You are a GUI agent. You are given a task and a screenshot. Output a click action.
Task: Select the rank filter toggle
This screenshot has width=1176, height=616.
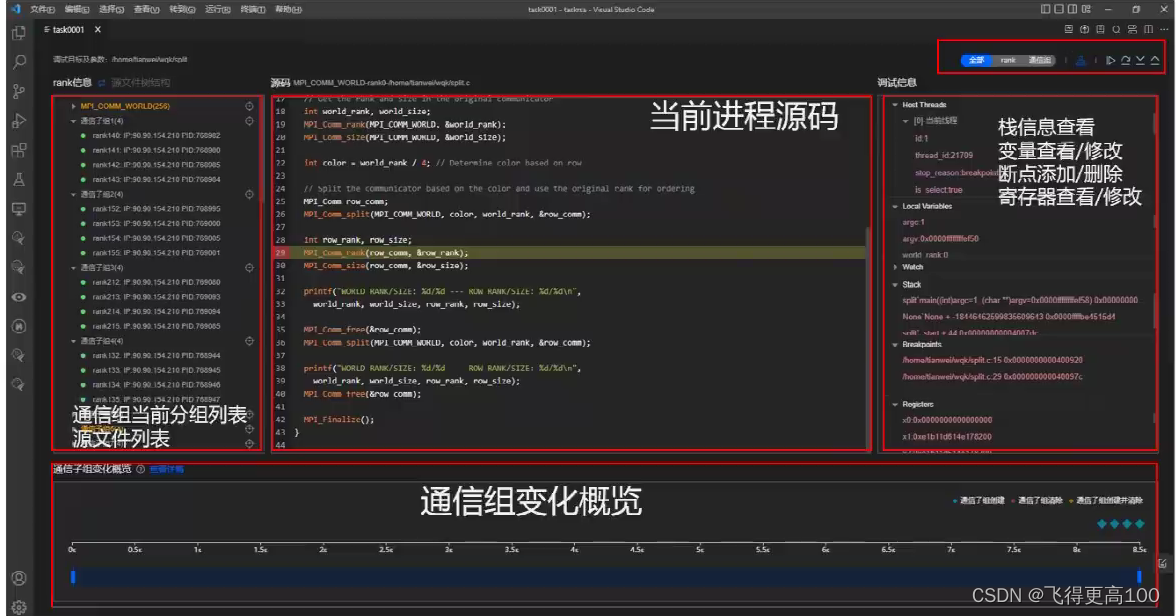(x=1008, y=61)
